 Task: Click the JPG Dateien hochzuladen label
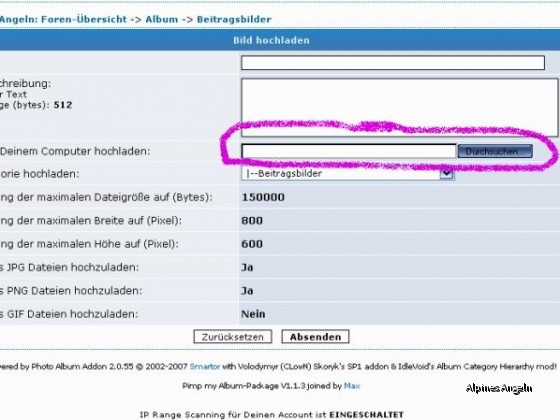click(x=70, y=268)
